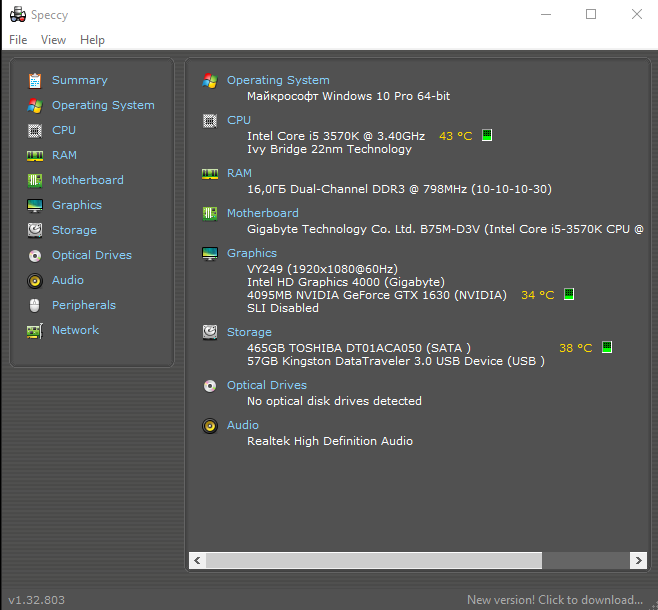
Task: Switch to the CPU section in sidebar
Action: pyautogui.click(x=64, y=130)
